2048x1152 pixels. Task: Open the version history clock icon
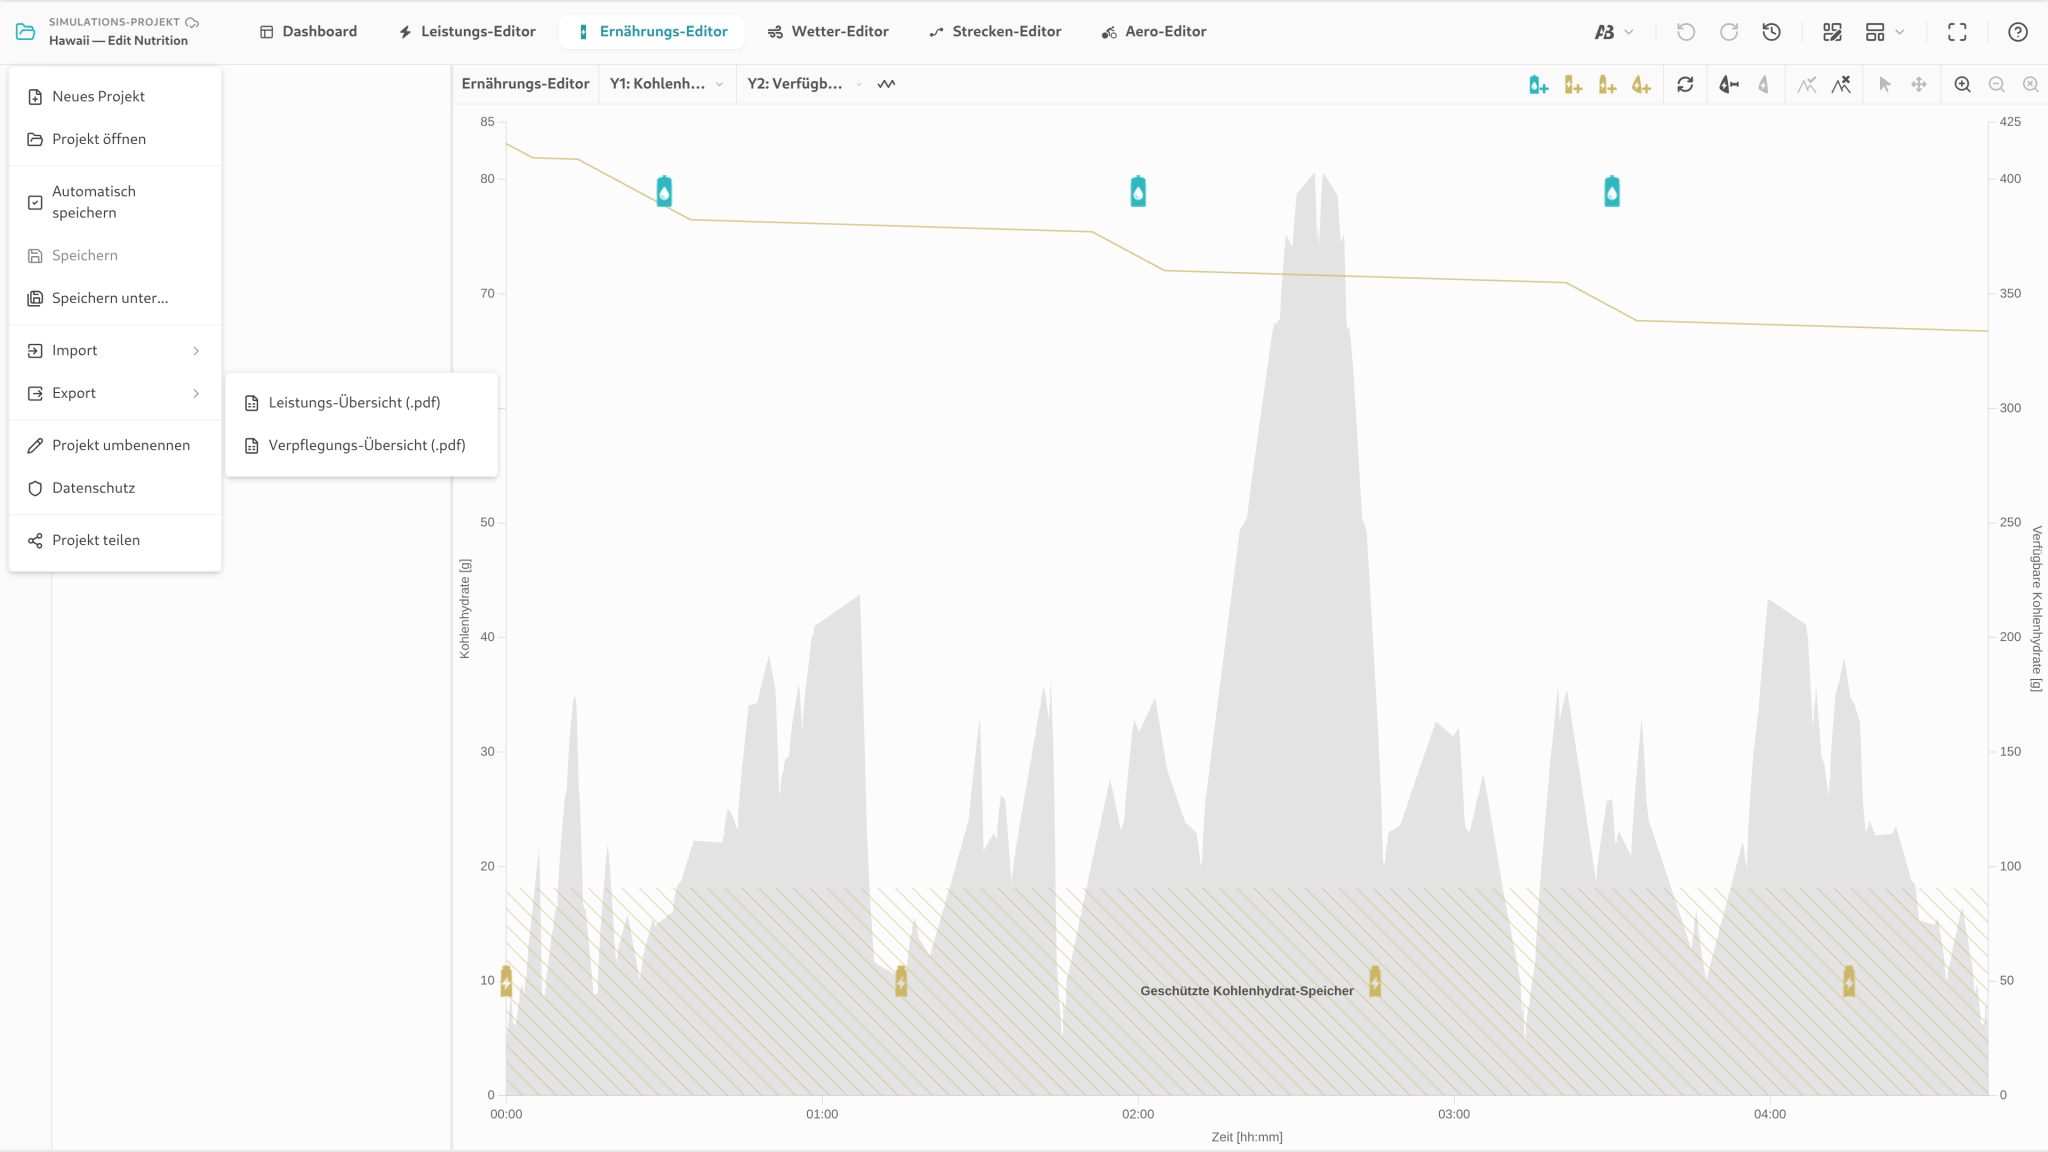click(x=1771, y=32)
